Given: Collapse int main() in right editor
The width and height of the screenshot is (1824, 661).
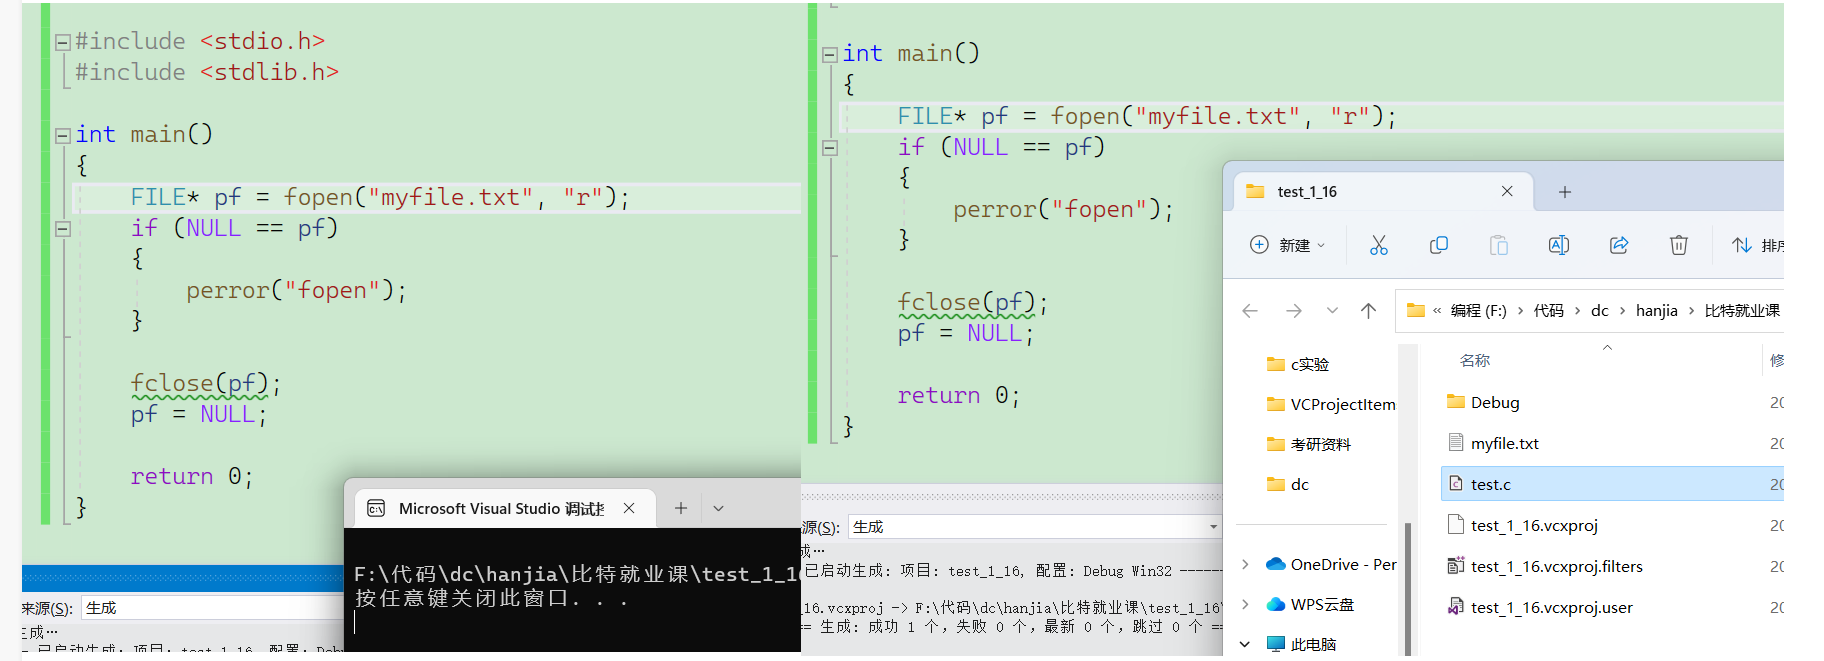Looking at the screenshot, I should (x=829, y=55).
